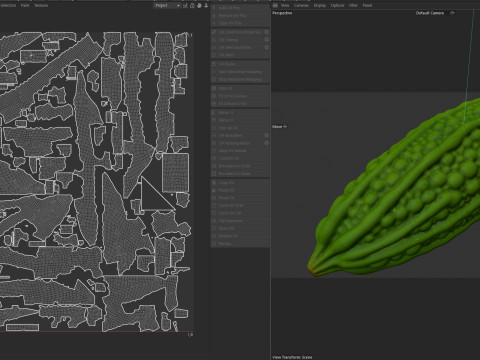The width and height of the screenshot is (480, 360).
Task: Click Cycle UV CW
Action: pyautogui.click(x=230, y=213)
